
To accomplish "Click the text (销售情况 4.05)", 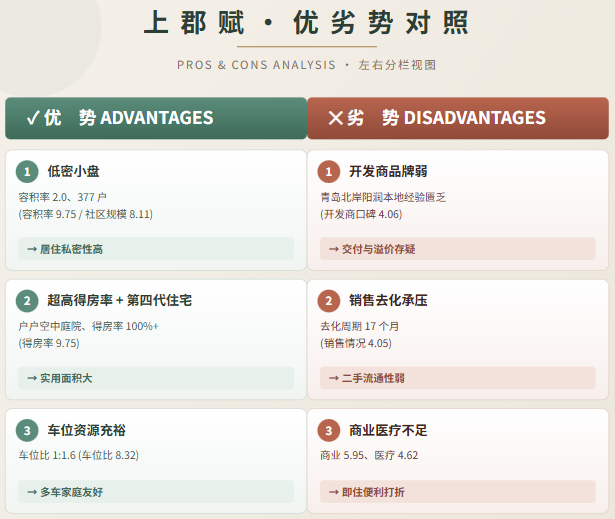I will pos(356,343).
